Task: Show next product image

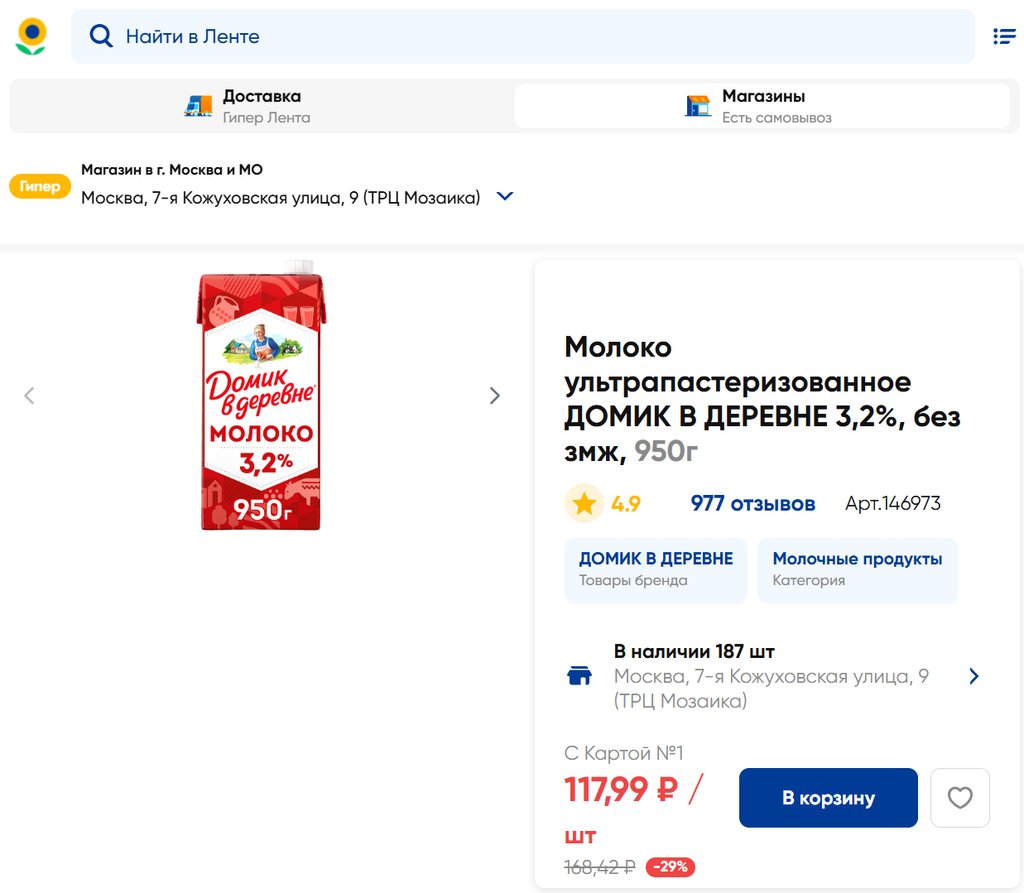Action: [494, 395]
